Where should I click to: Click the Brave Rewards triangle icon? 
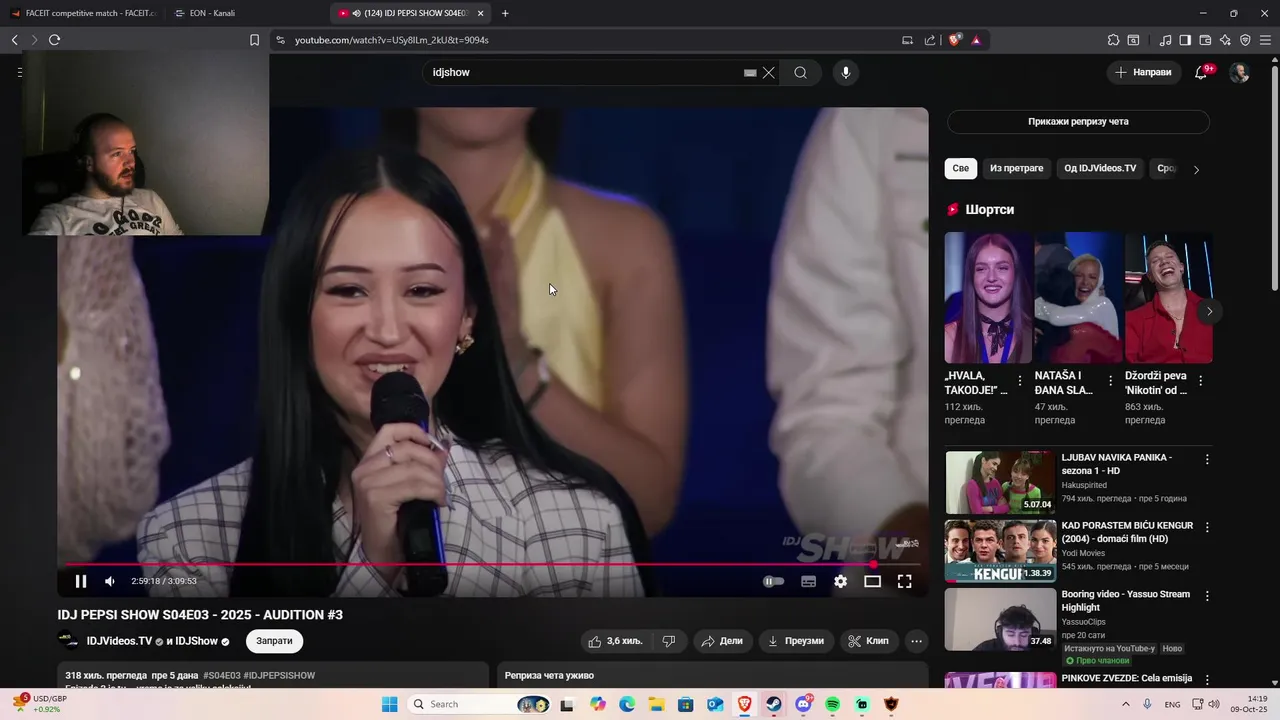(976, 40)
